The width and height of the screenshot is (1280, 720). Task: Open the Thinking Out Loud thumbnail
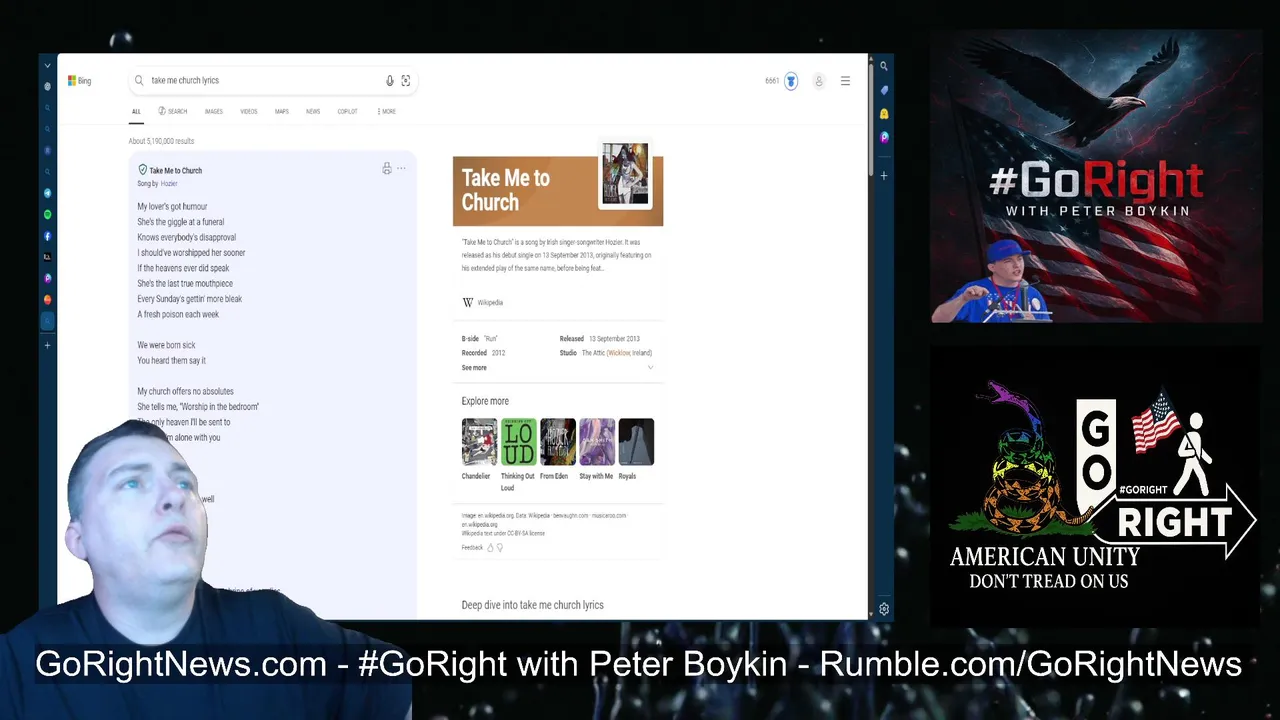point(518,442)
